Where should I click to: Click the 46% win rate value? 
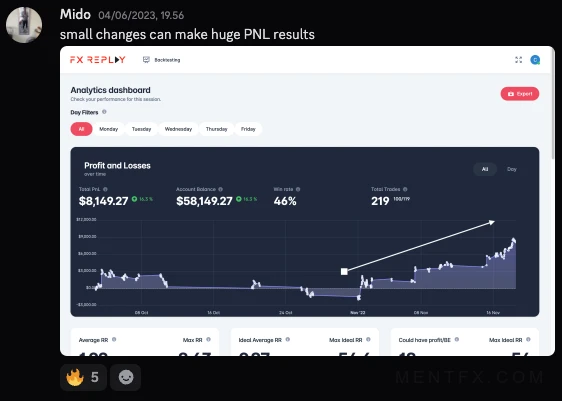pos(285,201)
